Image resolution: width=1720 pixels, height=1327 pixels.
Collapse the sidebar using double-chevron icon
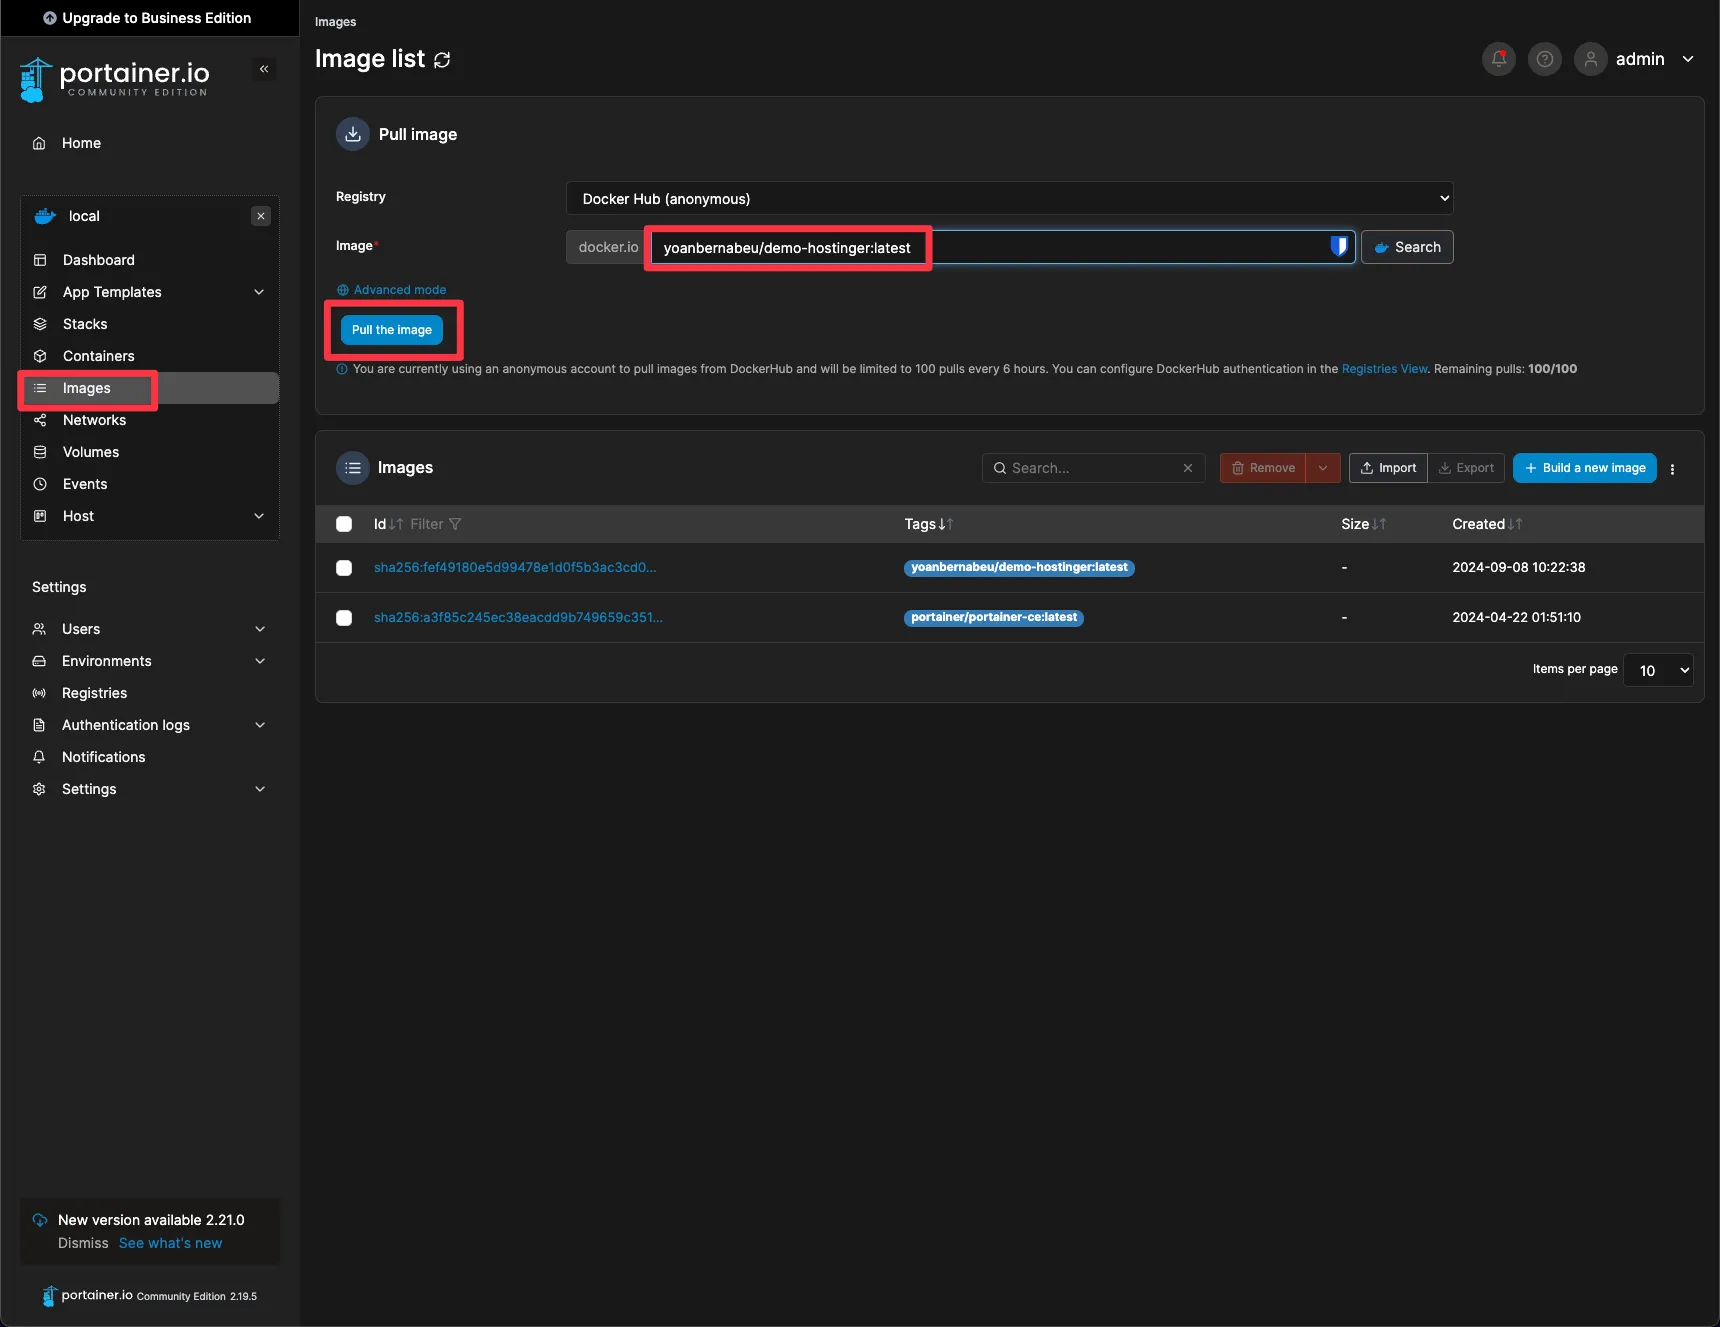click(264, 69)
